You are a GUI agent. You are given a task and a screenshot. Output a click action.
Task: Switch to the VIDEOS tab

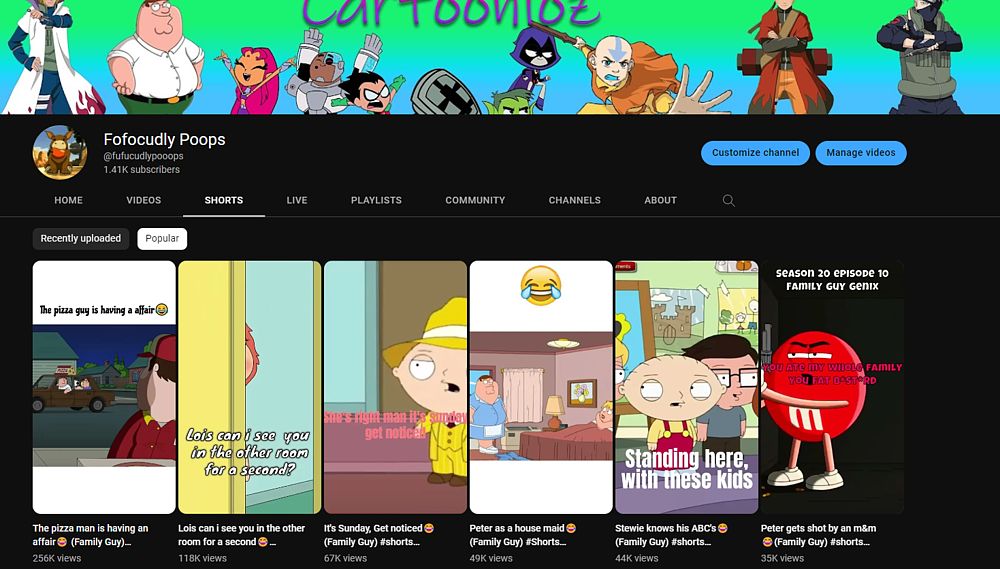[x=143, y=200]
